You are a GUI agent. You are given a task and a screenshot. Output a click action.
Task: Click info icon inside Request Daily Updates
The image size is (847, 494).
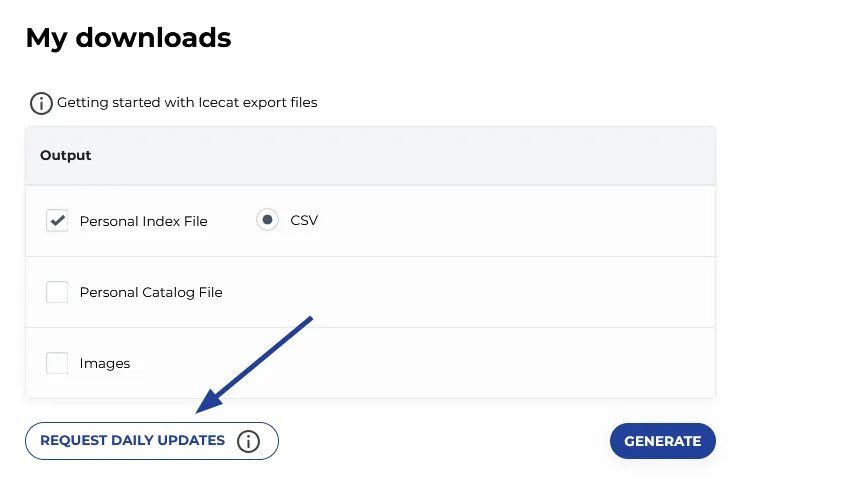(248, 441)
